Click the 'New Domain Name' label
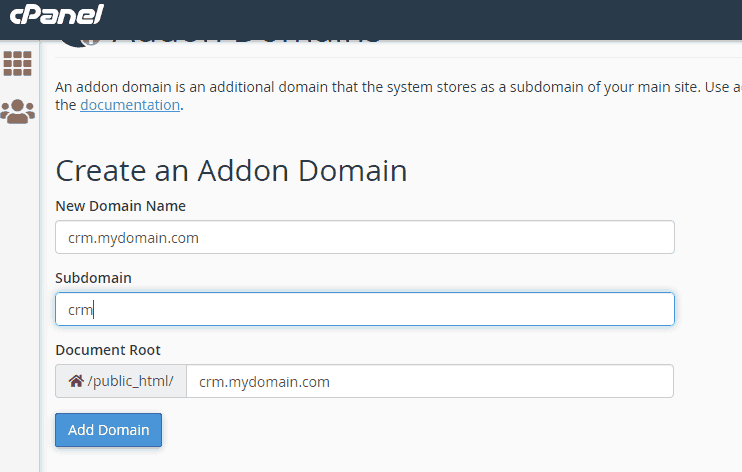The width and height of the screenshot is (742, 472). click(121, 206)
